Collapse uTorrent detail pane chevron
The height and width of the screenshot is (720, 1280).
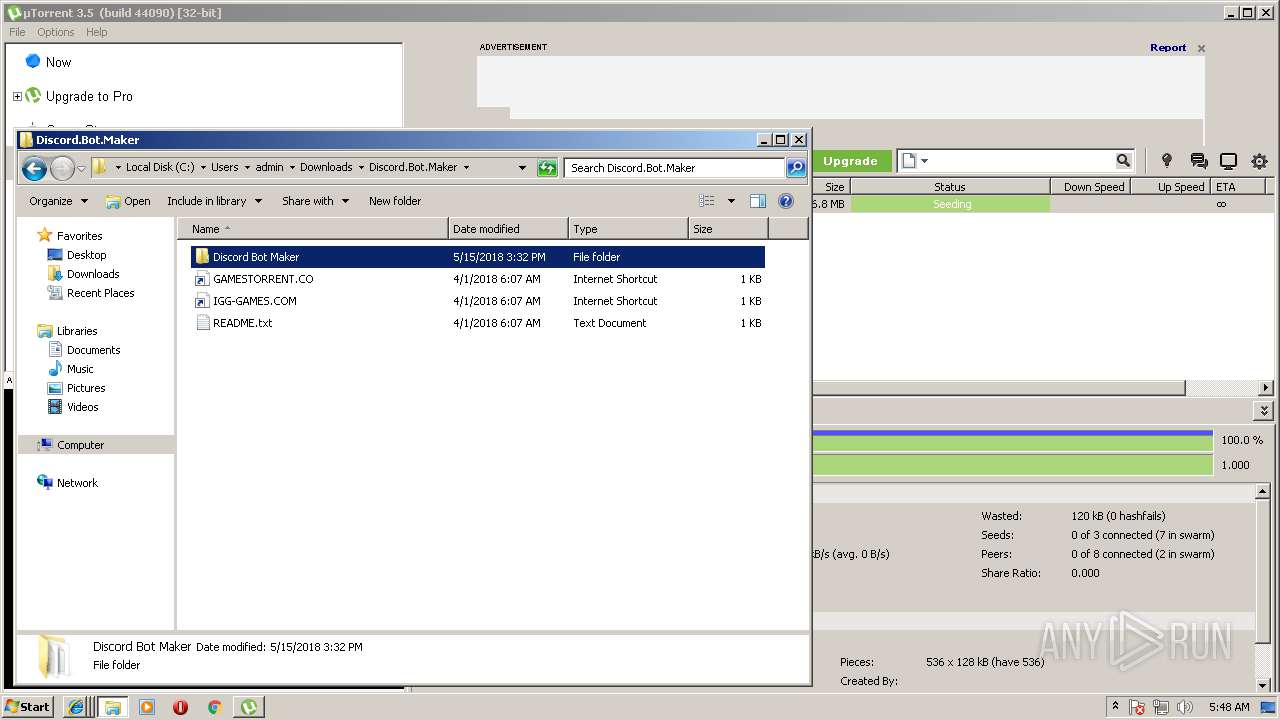[x=1264, y=411]
